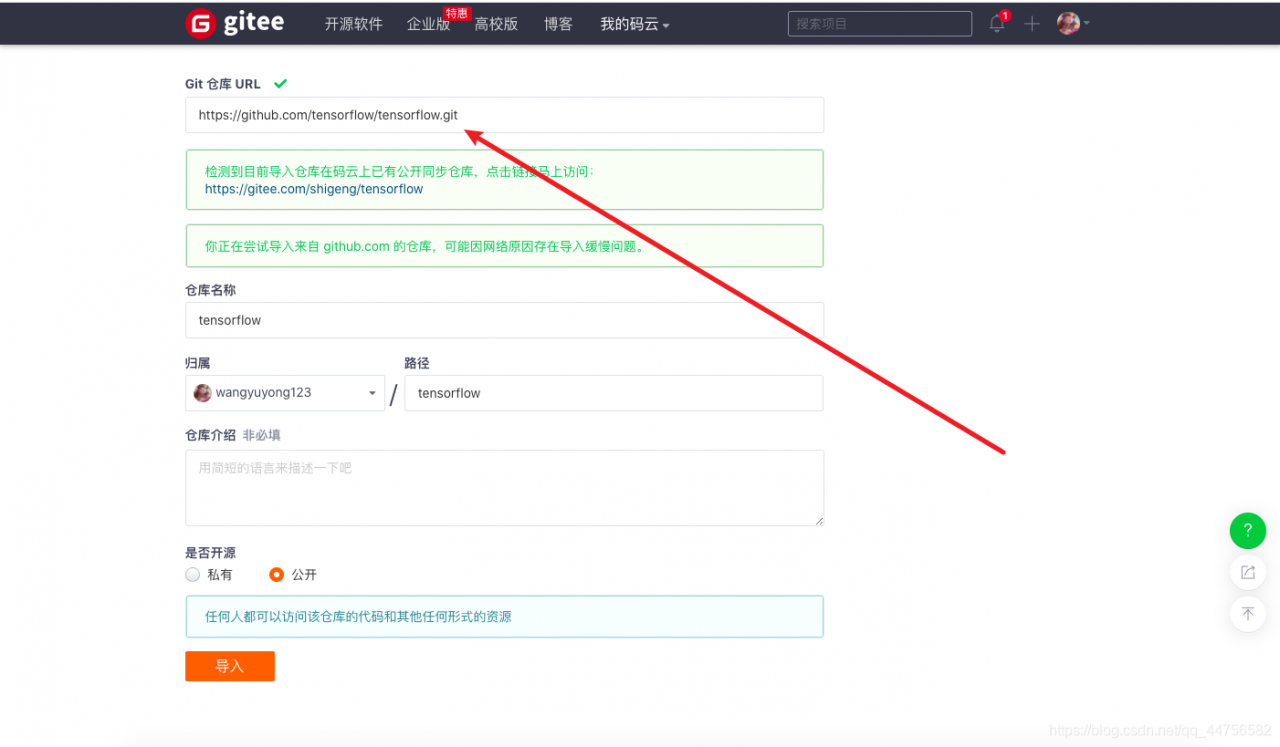The height and width of the screenshot is (747, 1280).
Task: Click the search 搜索项目 field
Action: (x=879, y=23)
